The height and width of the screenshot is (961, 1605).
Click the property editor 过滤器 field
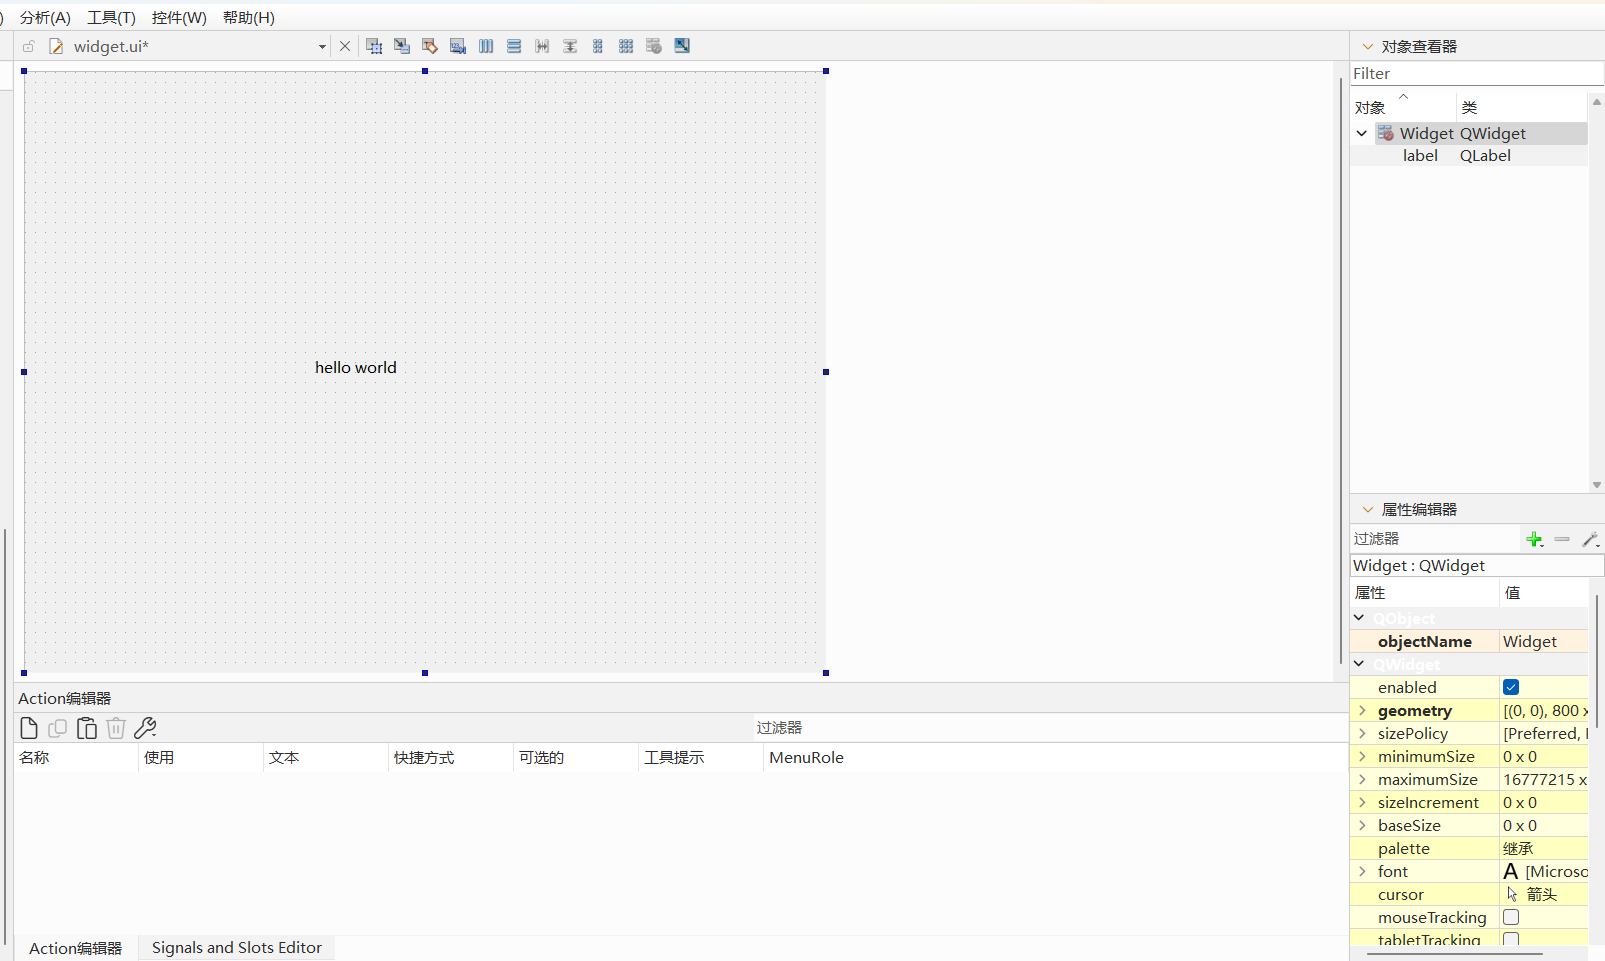pos(1435,539)
